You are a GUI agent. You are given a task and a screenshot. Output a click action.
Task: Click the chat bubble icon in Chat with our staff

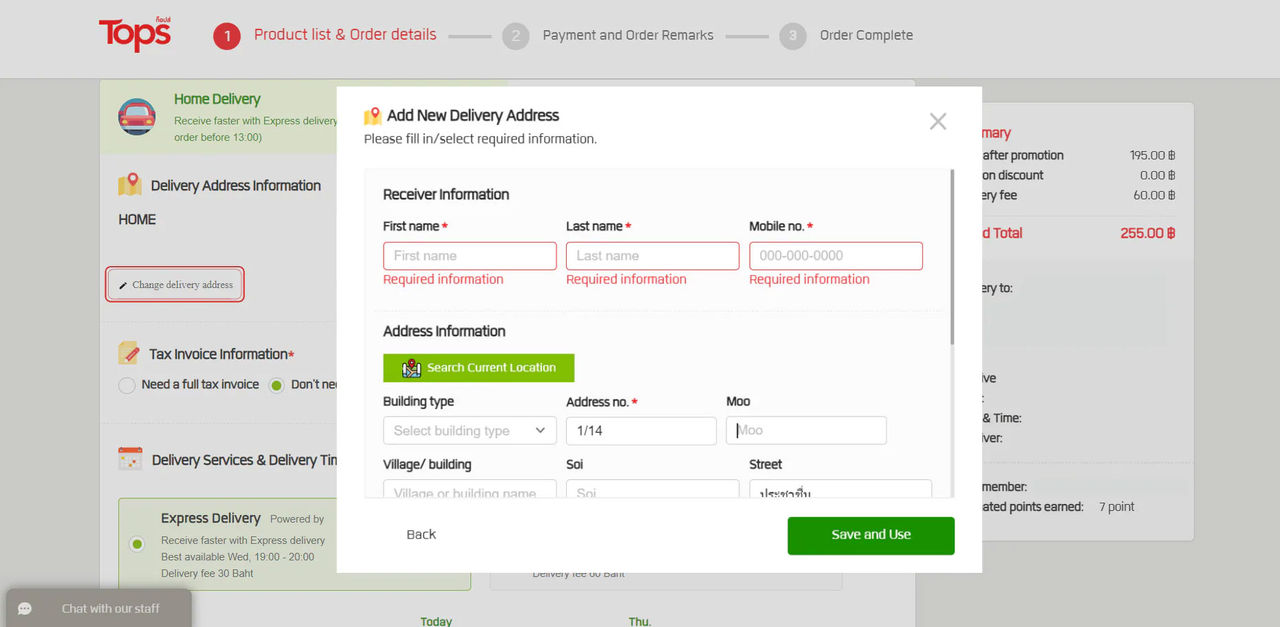[x=25, y=608]
